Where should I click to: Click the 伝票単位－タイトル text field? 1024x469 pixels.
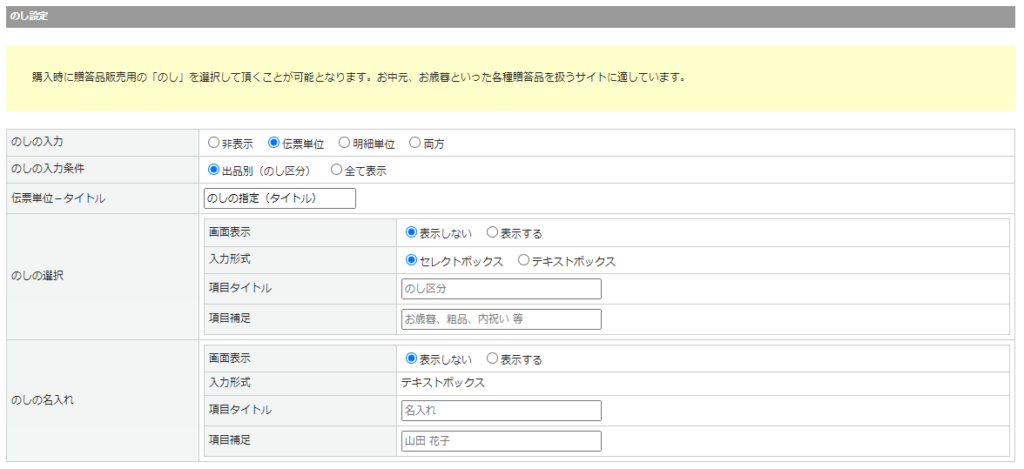[x=279, y=198]
